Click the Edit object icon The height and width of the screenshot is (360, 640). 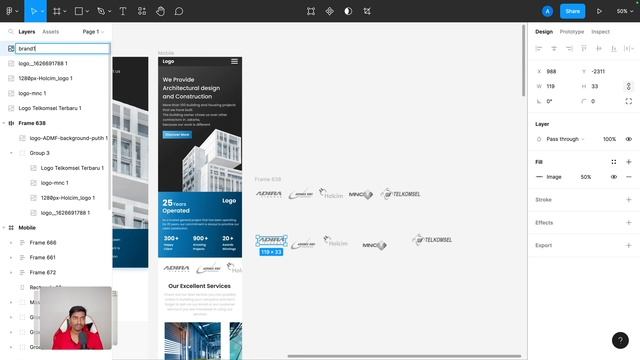pyautogui.click(x=311, y=11)
